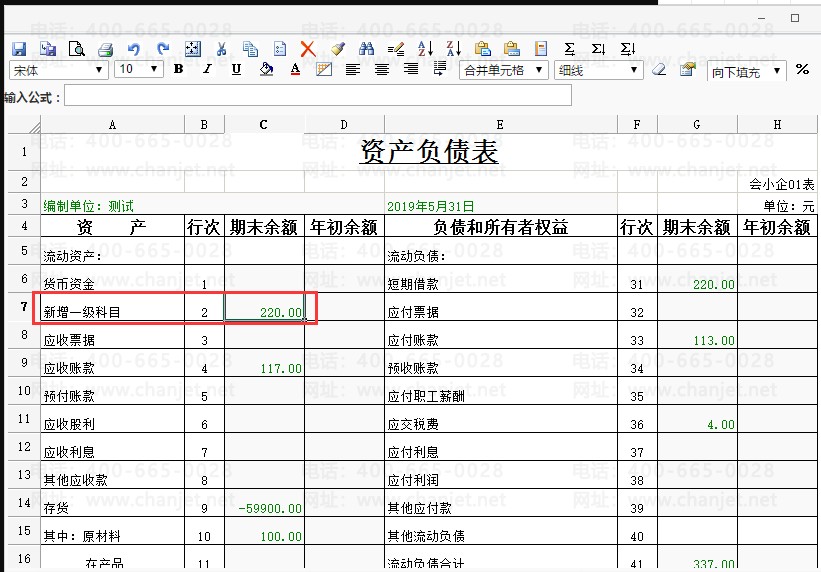821x572 pixels.
Task: Select the 新增一级科目 cell
Action: [x=113, y=307]
